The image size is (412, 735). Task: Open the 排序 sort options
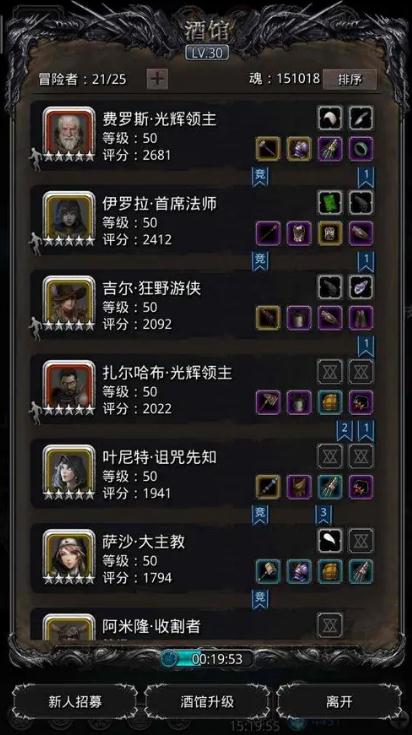click(350, 79)
